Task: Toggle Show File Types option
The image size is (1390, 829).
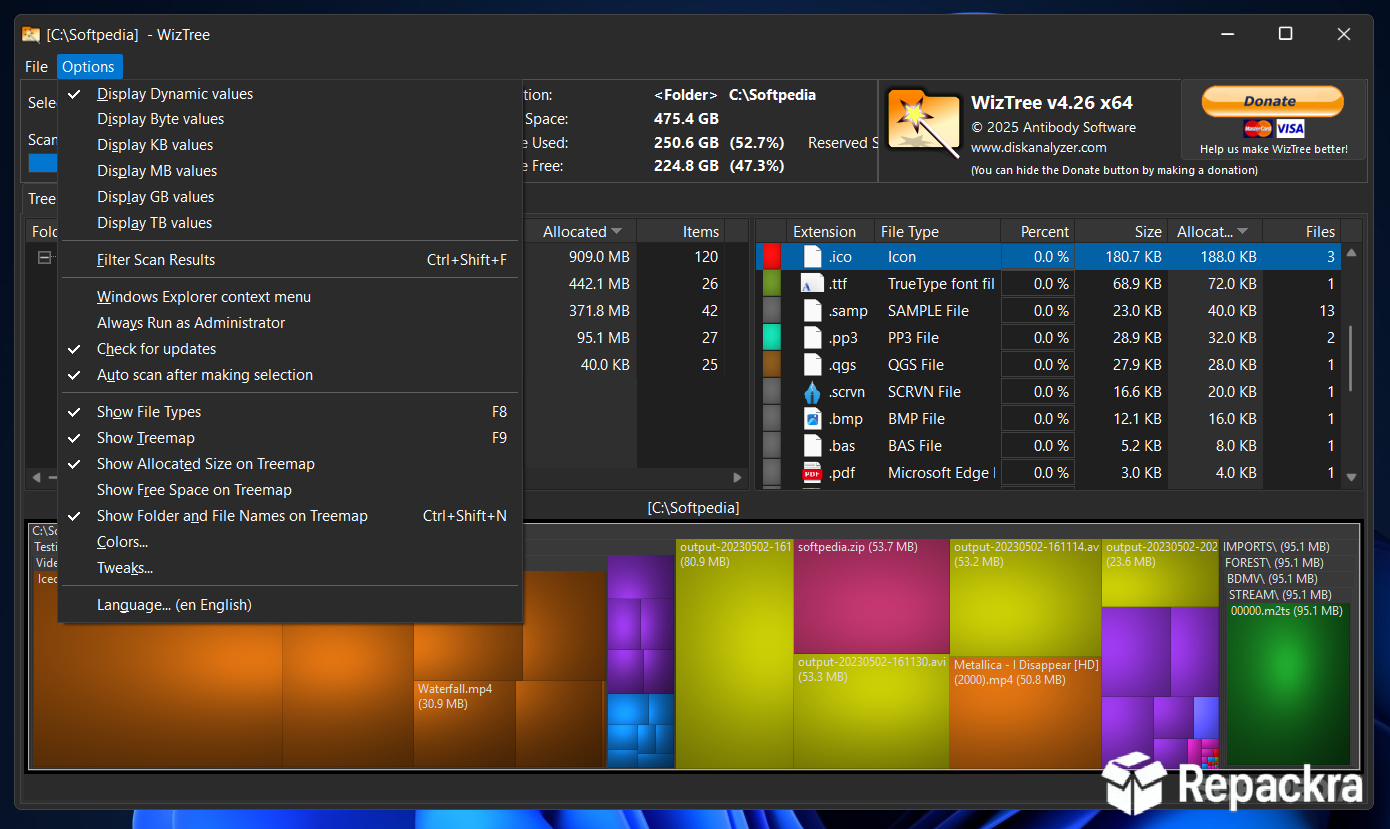Action: (290, 412)
